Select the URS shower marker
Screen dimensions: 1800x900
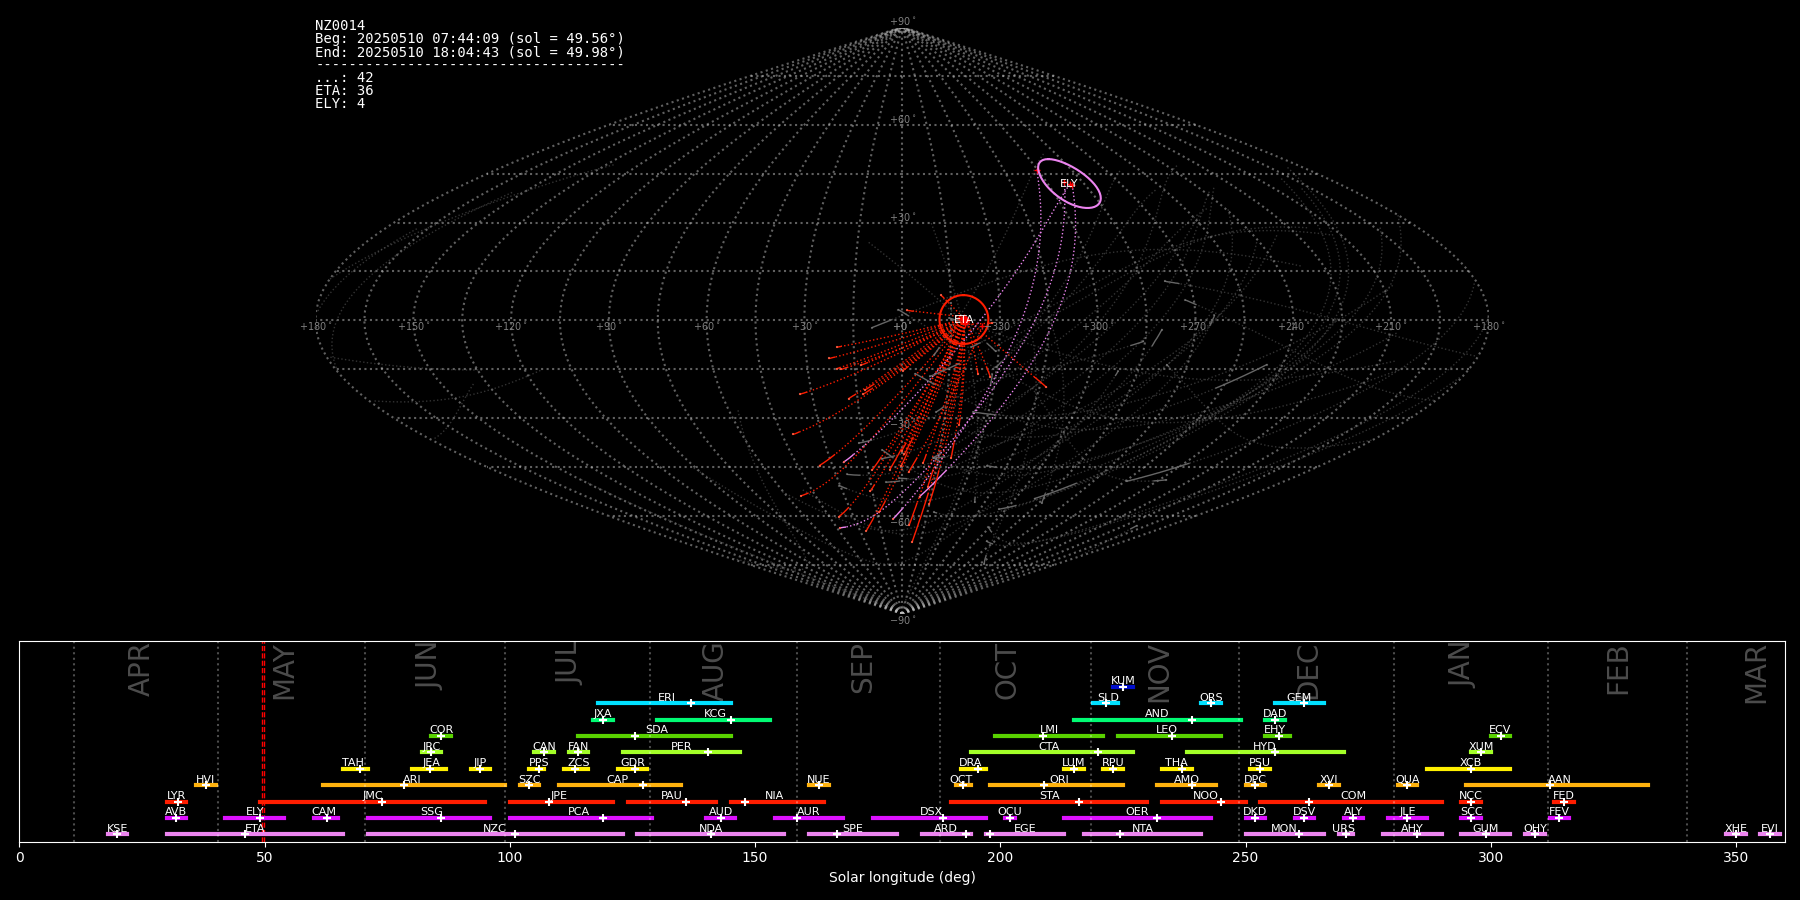point(1345,834)
